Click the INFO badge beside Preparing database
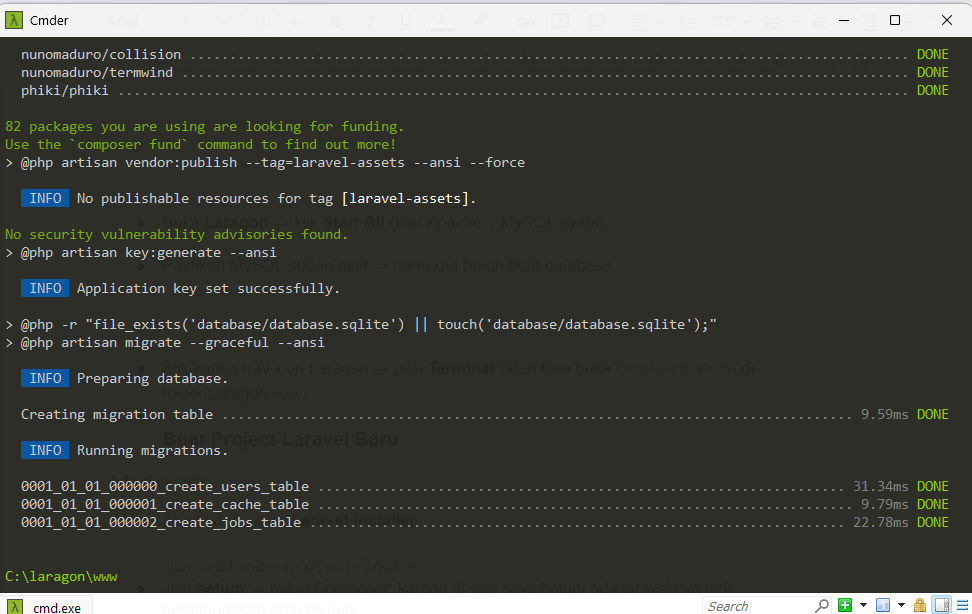The height and width of the screenshot is (614, 972). 45,379
